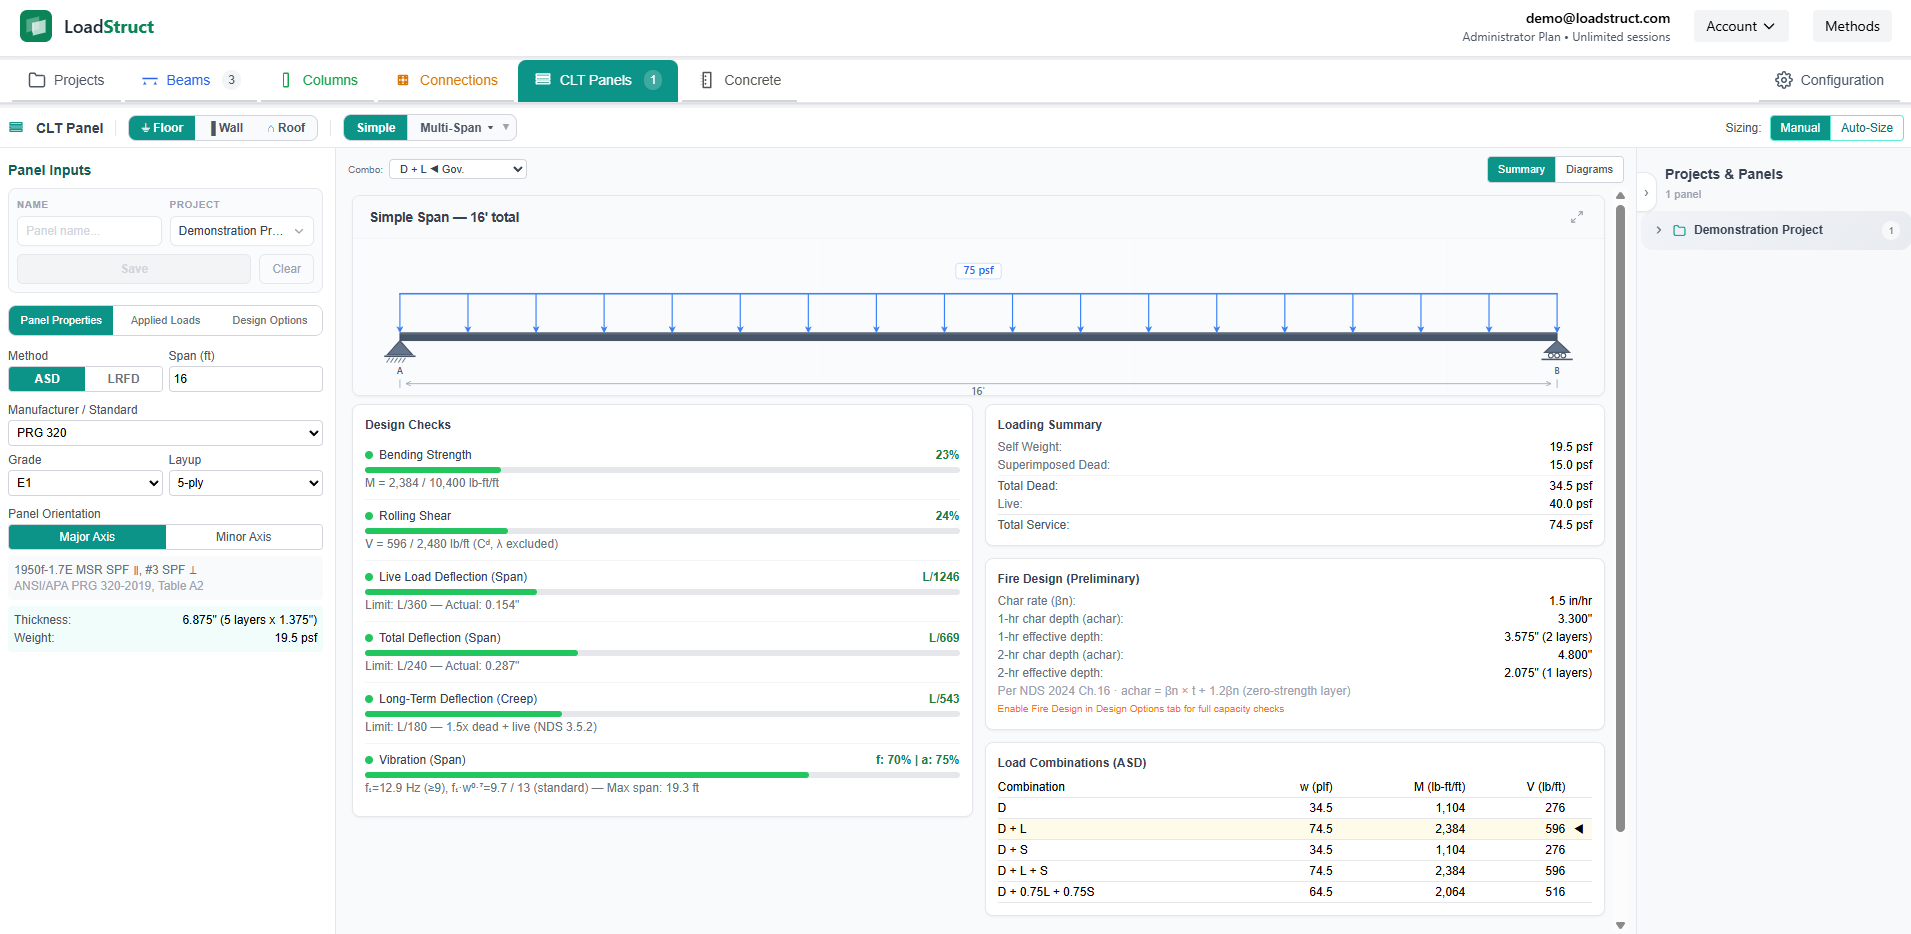Open the Columns tab
1911x934 pixels.
tap(319, 80)
